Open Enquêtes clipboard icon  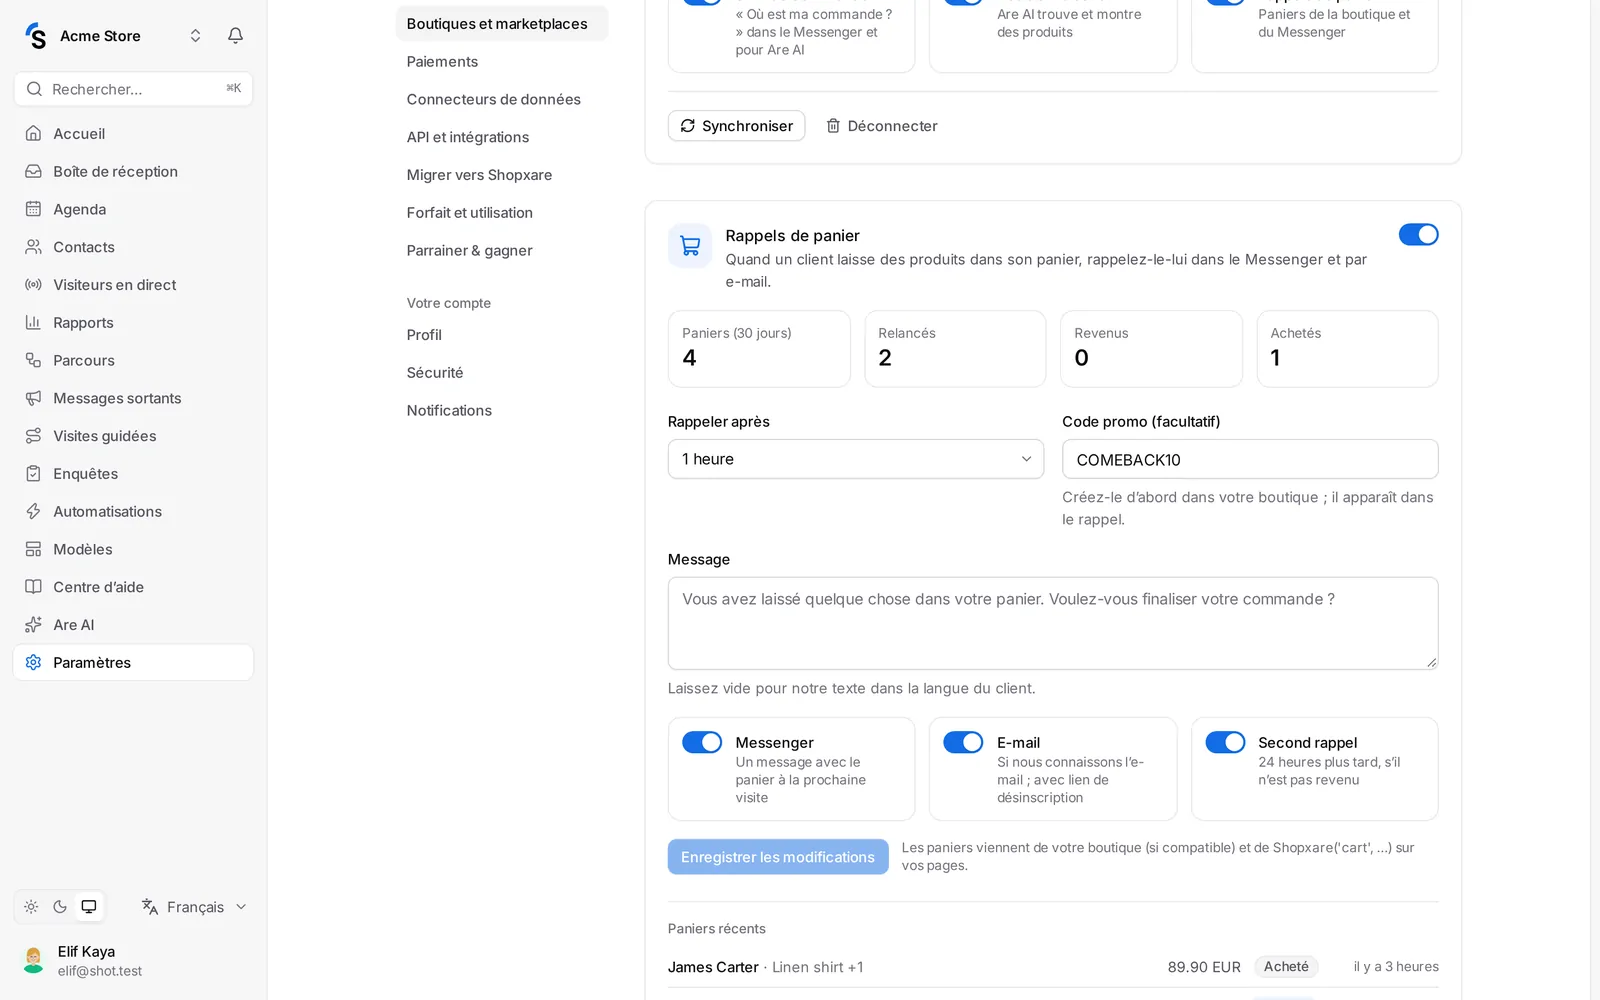point(33,474)
